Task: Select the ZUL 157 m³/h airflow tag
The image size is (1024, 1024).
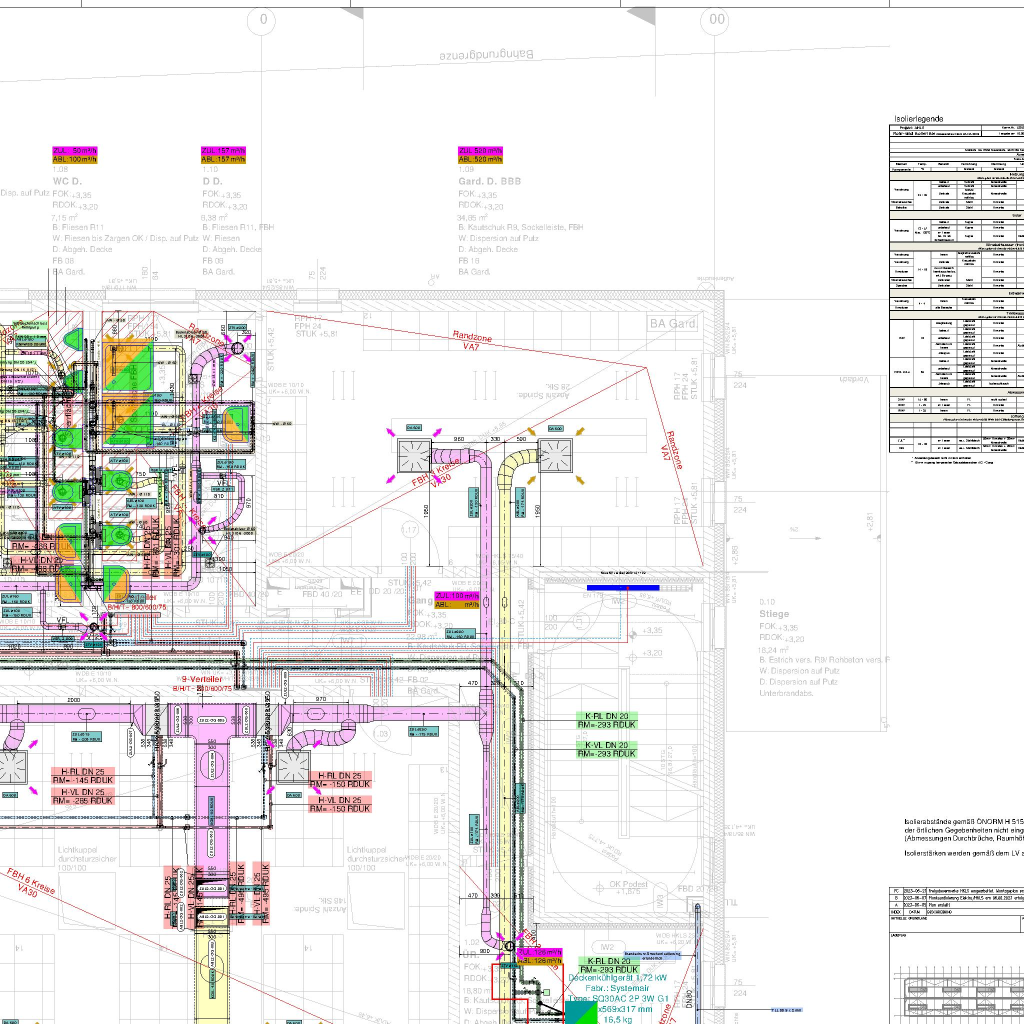Action: pos(223,150)
